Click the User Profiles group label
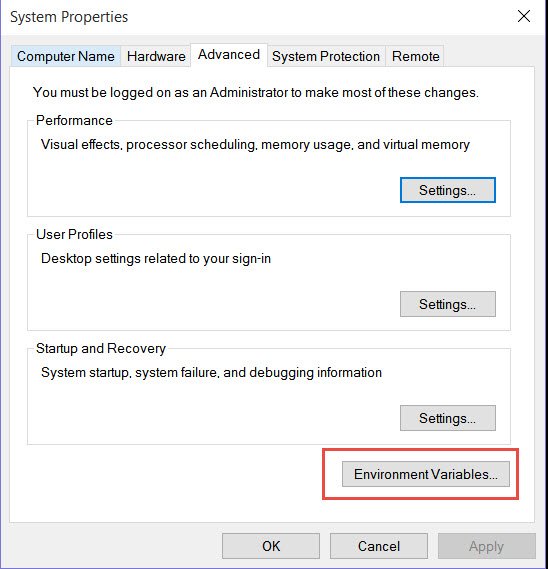Screen dimensions: 548x569 tap(74, 234)
